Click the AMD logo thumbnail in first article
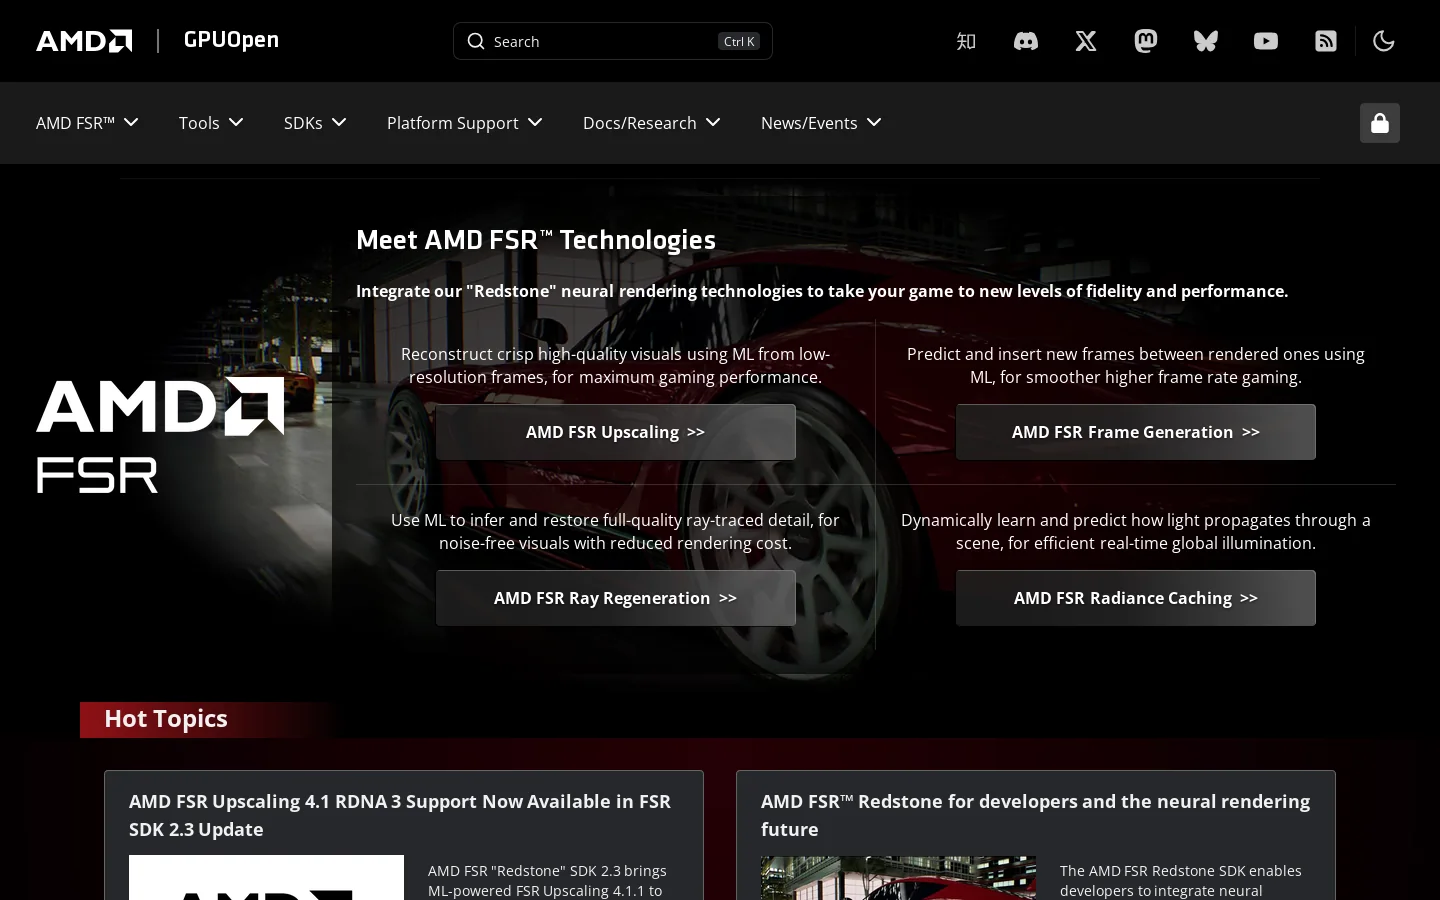This screenshot has height=900, width=1440. pyautogui.click(x=266, y=878)
